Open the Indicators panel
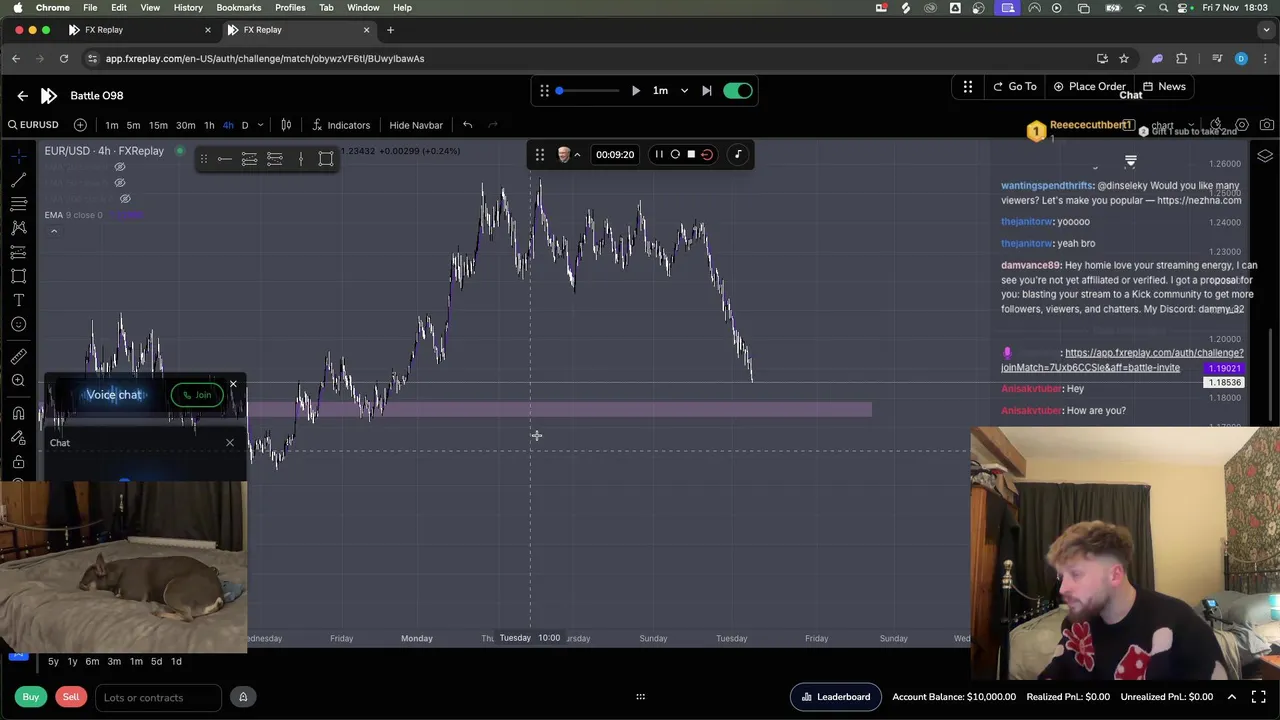The image size is (1280, 720). click(341, 125)
